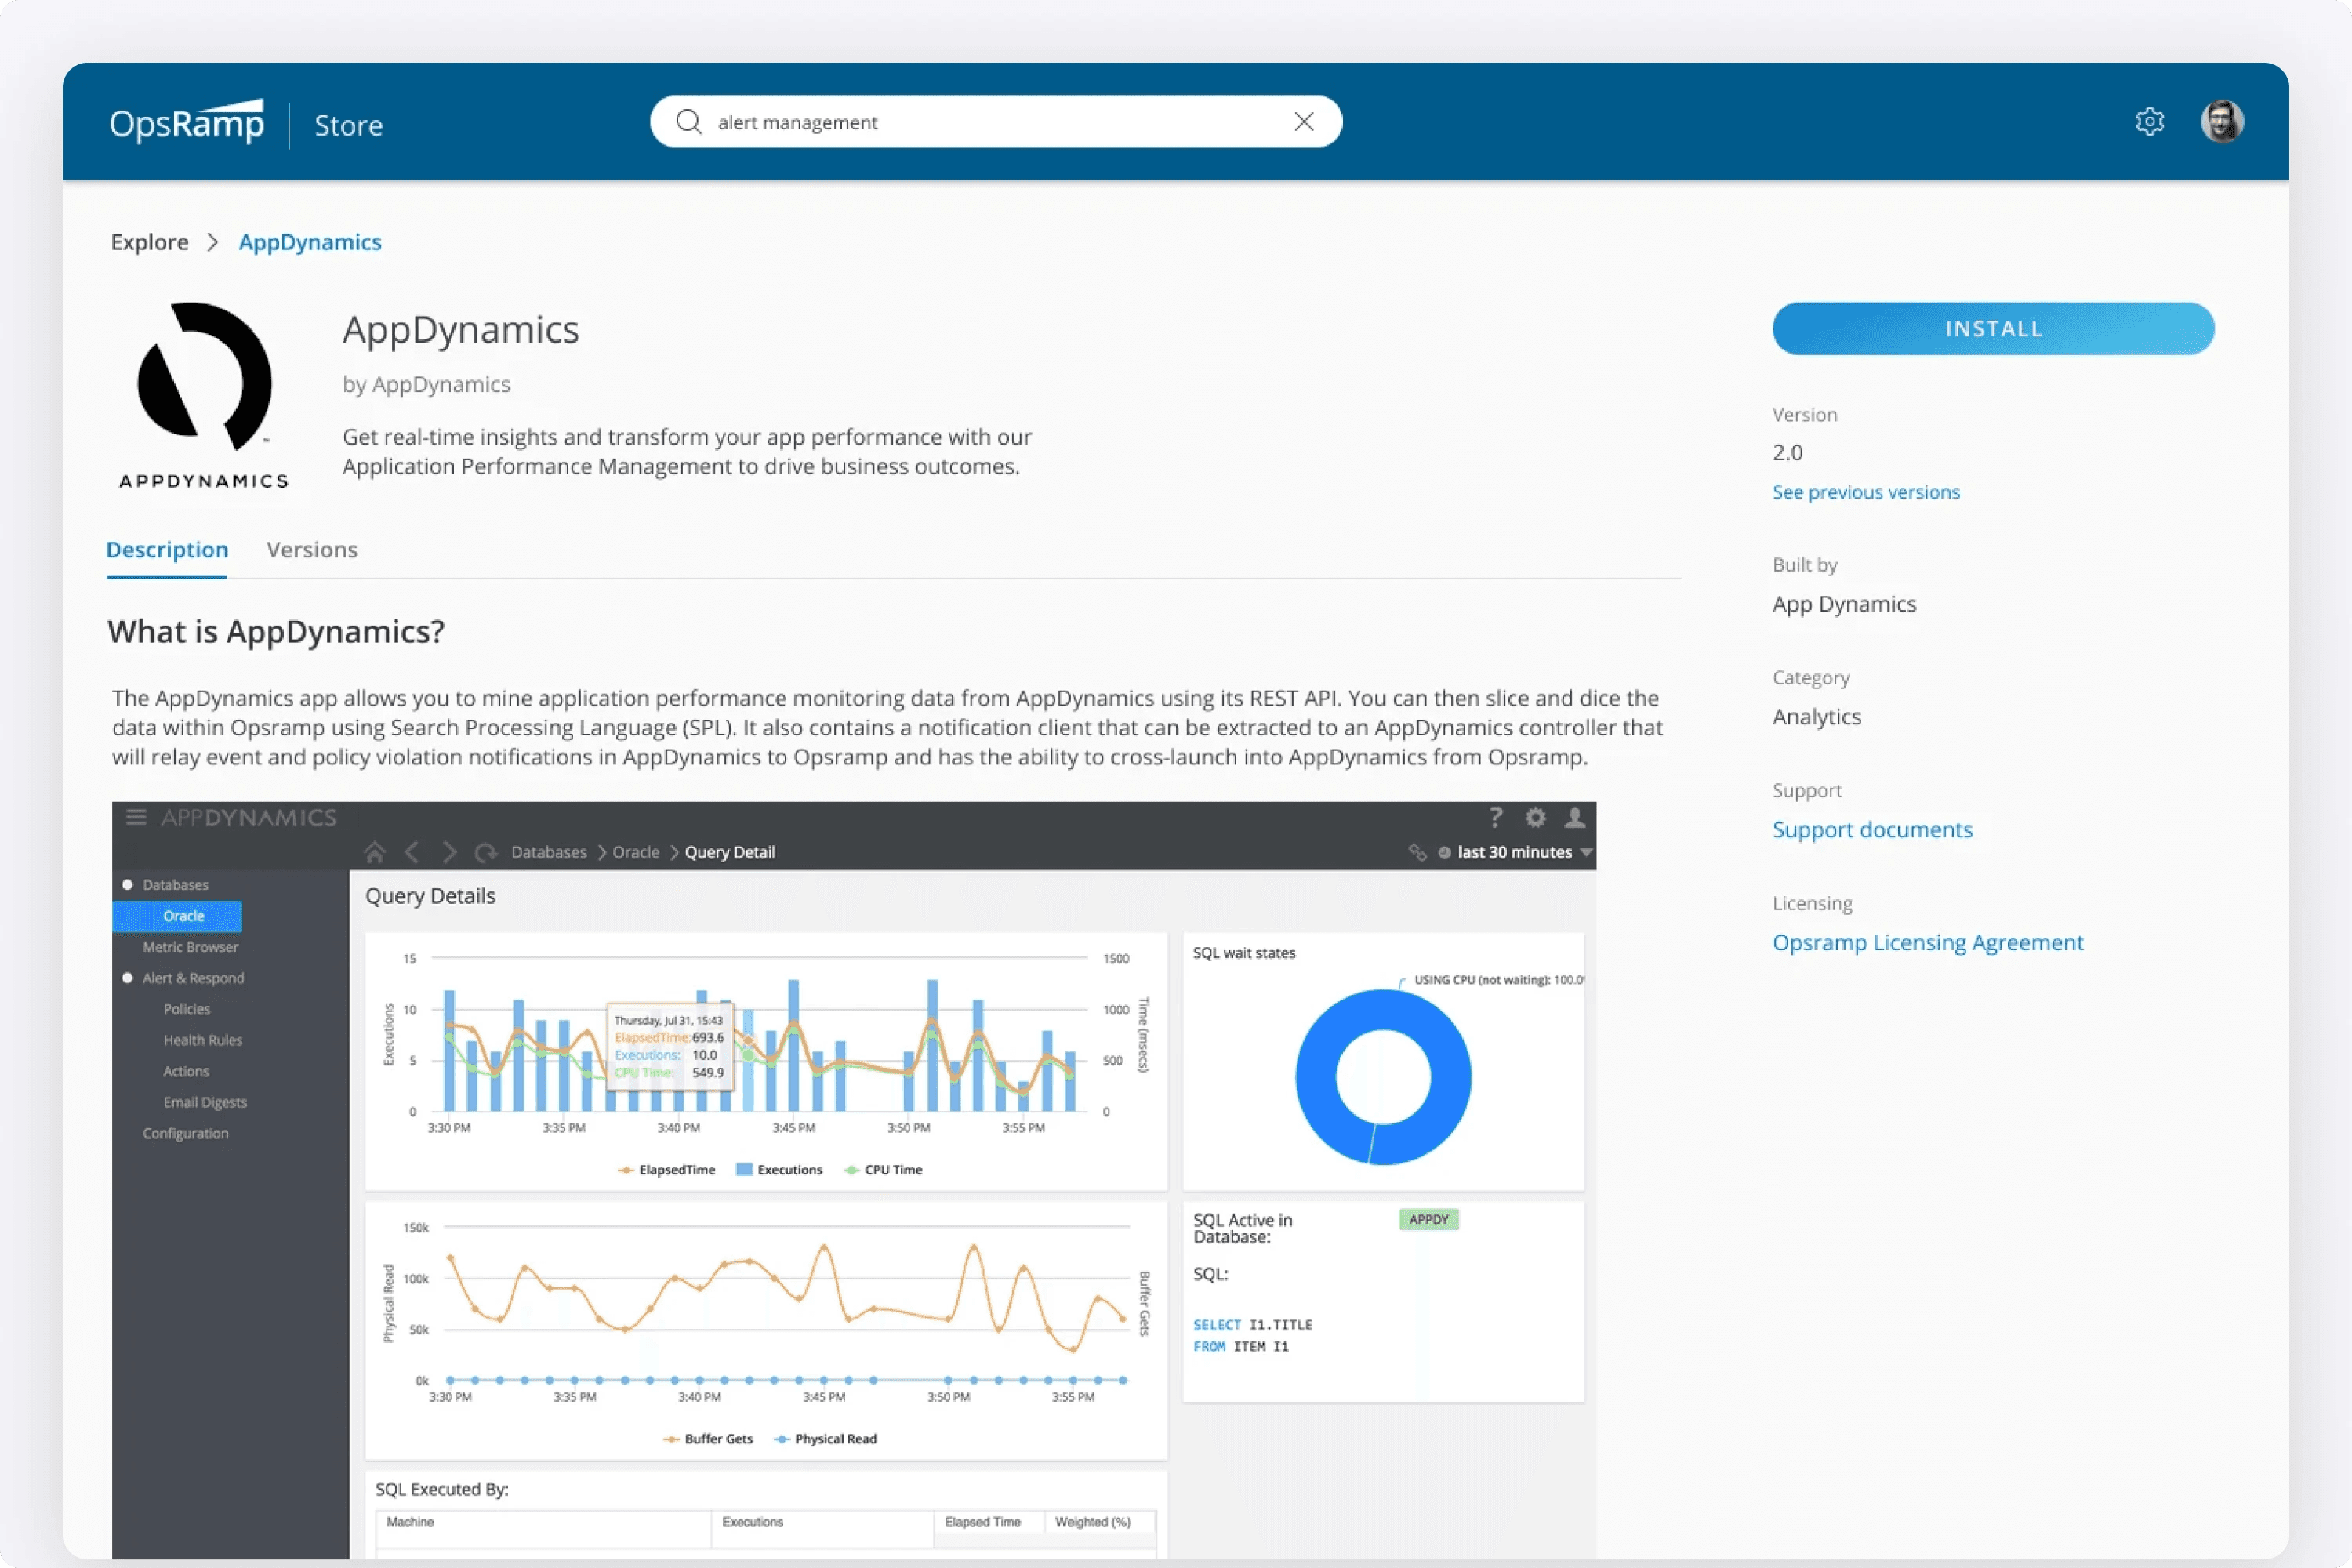Click the AppDynamics app logo
Image resolution: width=2352 pixels, height=1568 pixels.
[204, 396]
